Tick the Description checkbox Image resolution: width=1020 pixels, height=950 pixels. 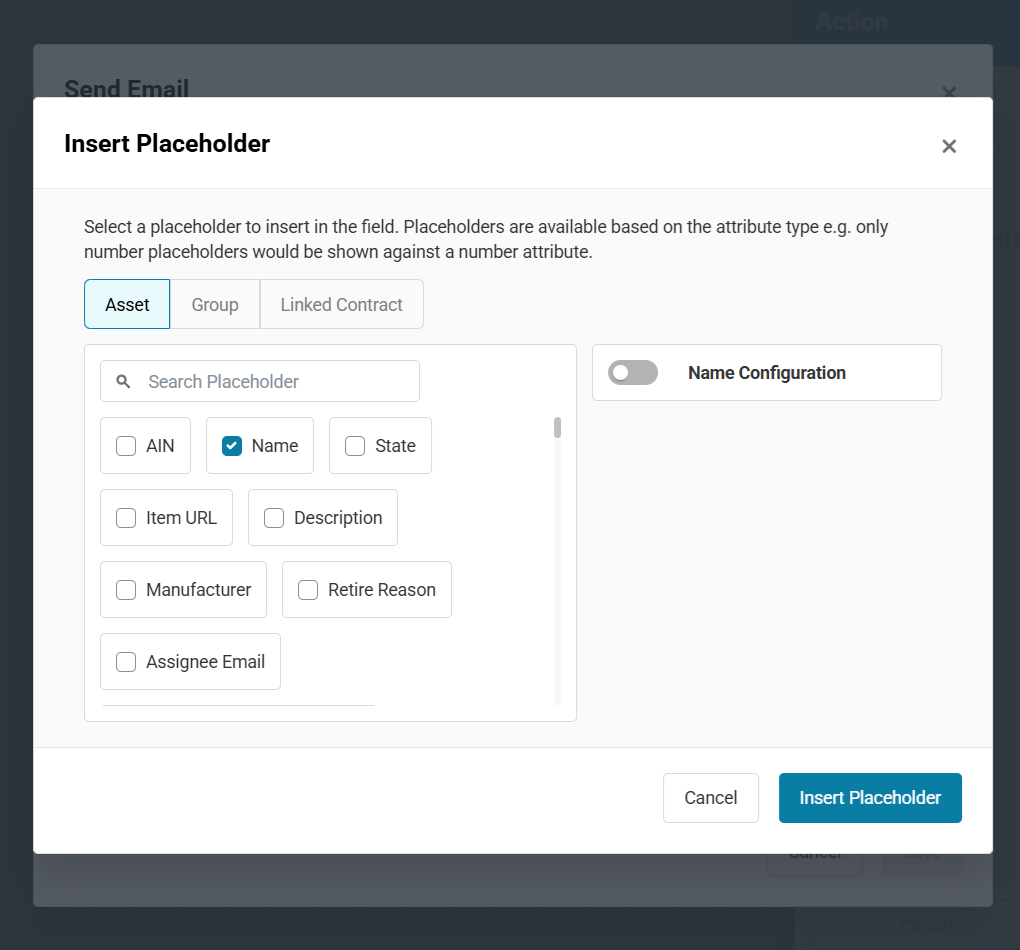274,518
